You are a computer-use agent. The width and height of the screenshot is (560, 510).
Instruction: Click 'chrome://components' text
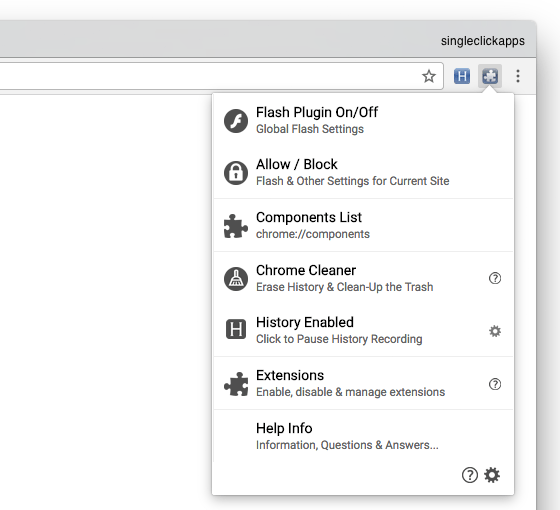[312, 234]
